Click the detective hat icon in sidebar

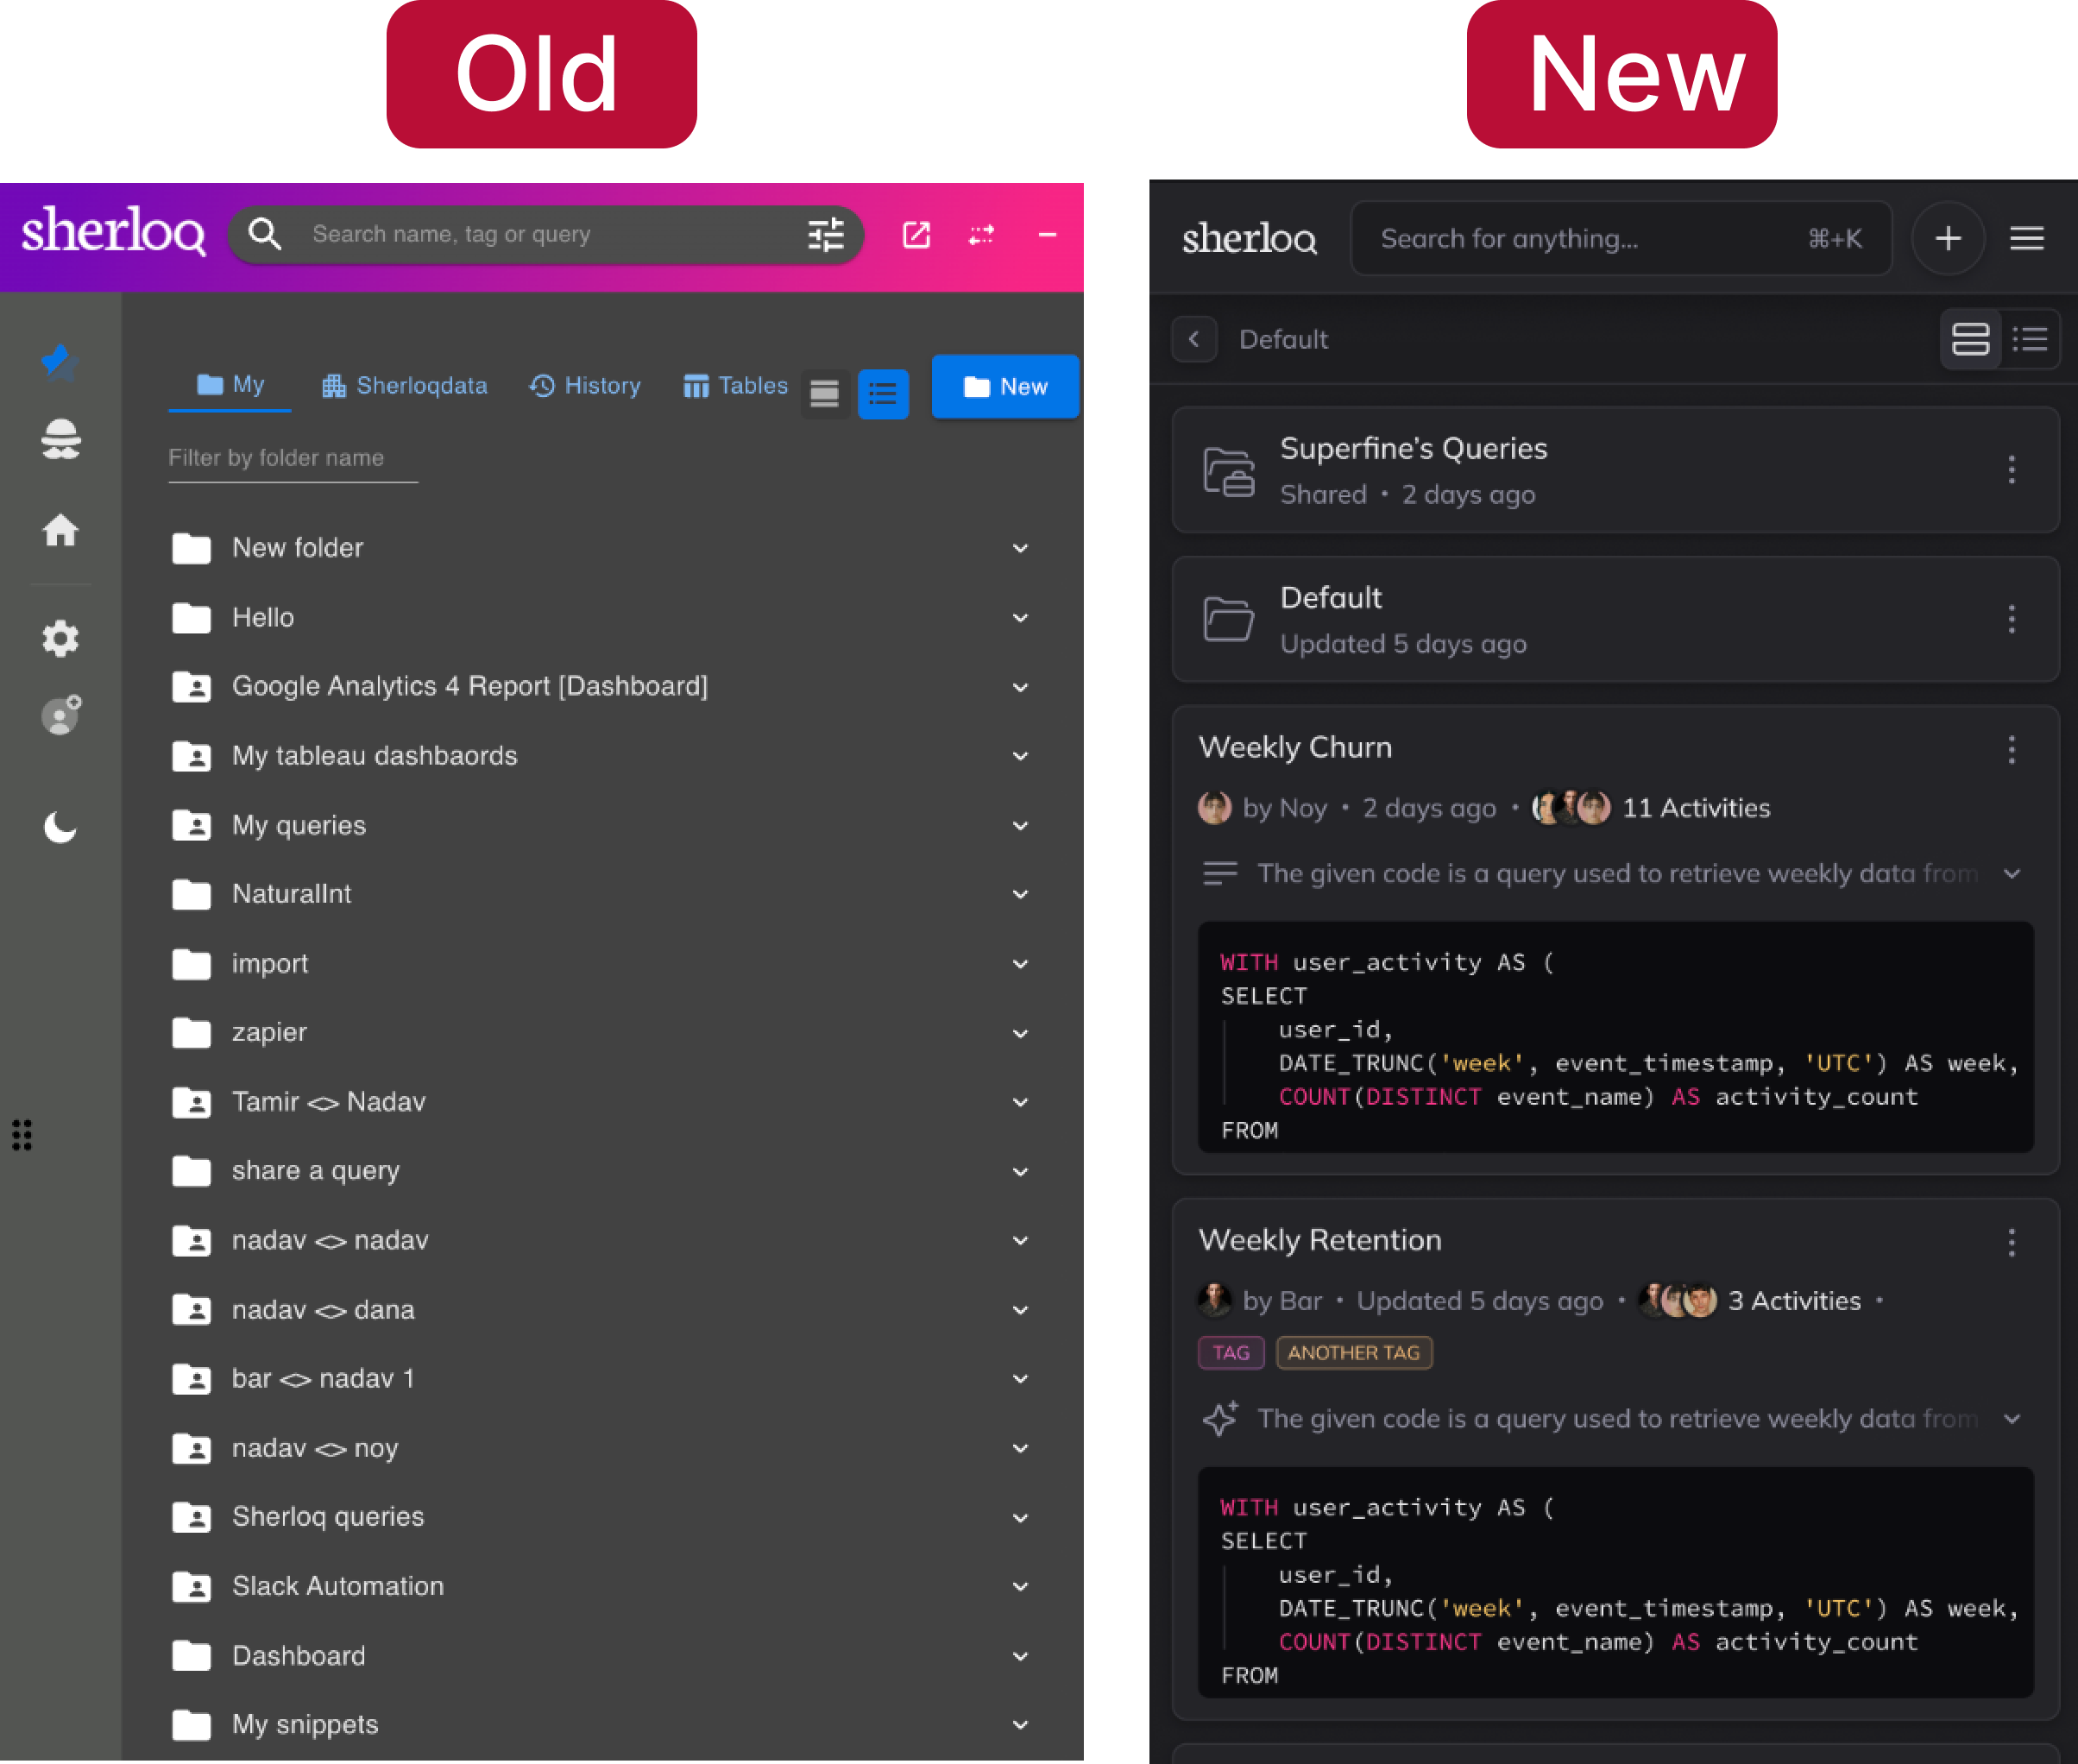tap(60, 439)
